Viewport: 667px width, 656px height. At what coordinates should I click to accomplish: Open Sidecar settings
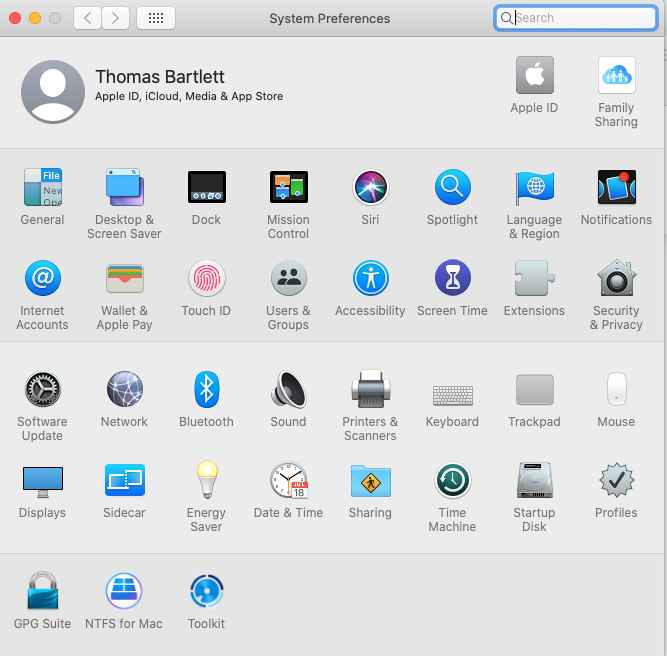pos(125,480)
